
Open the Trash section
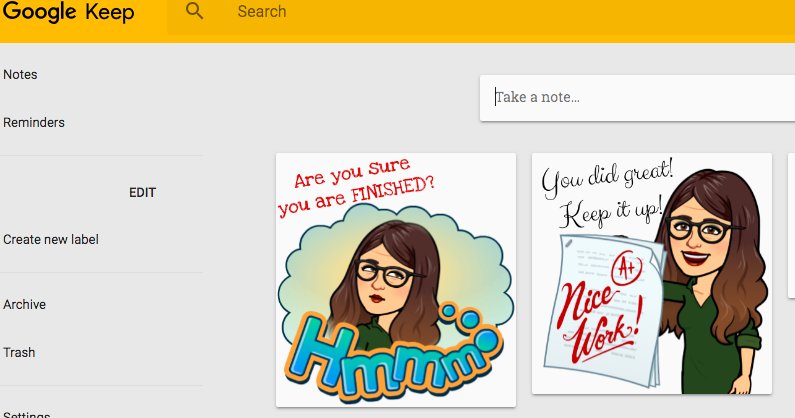pyautogui.click(x=19, y=353)
